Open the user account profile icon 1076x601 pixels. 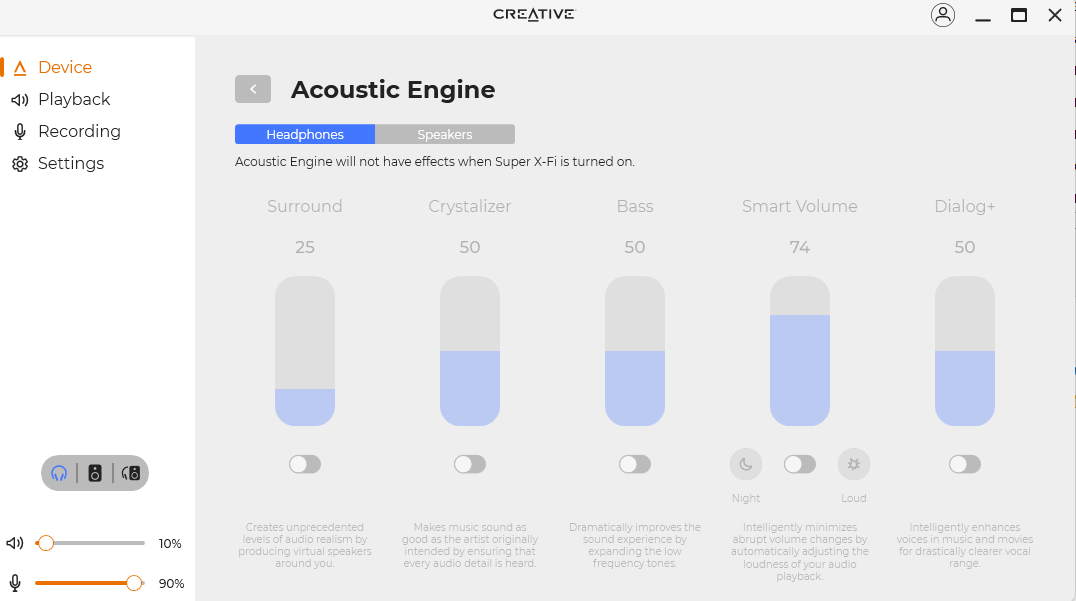(x=943, y=15)
